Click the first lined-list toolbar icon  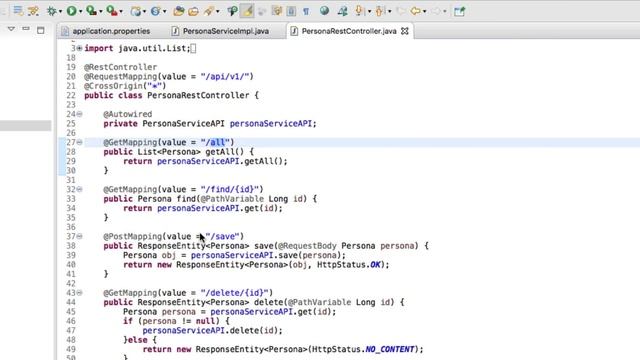[x=18, y=10]
